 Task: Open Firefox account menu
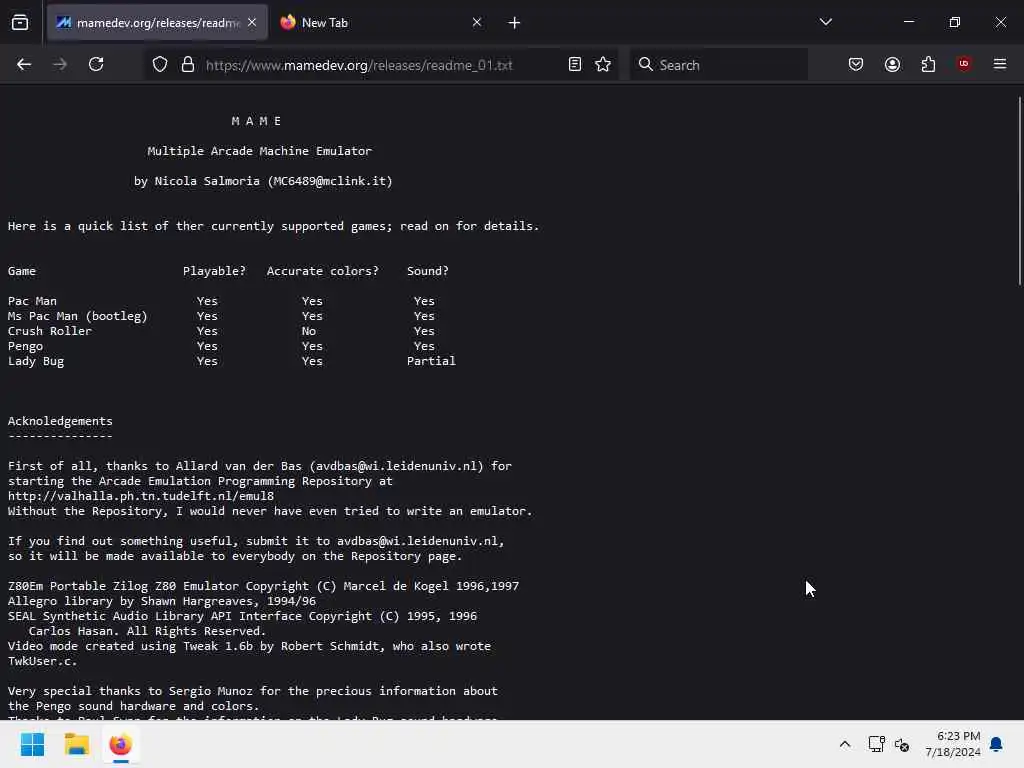click(892, 64)
